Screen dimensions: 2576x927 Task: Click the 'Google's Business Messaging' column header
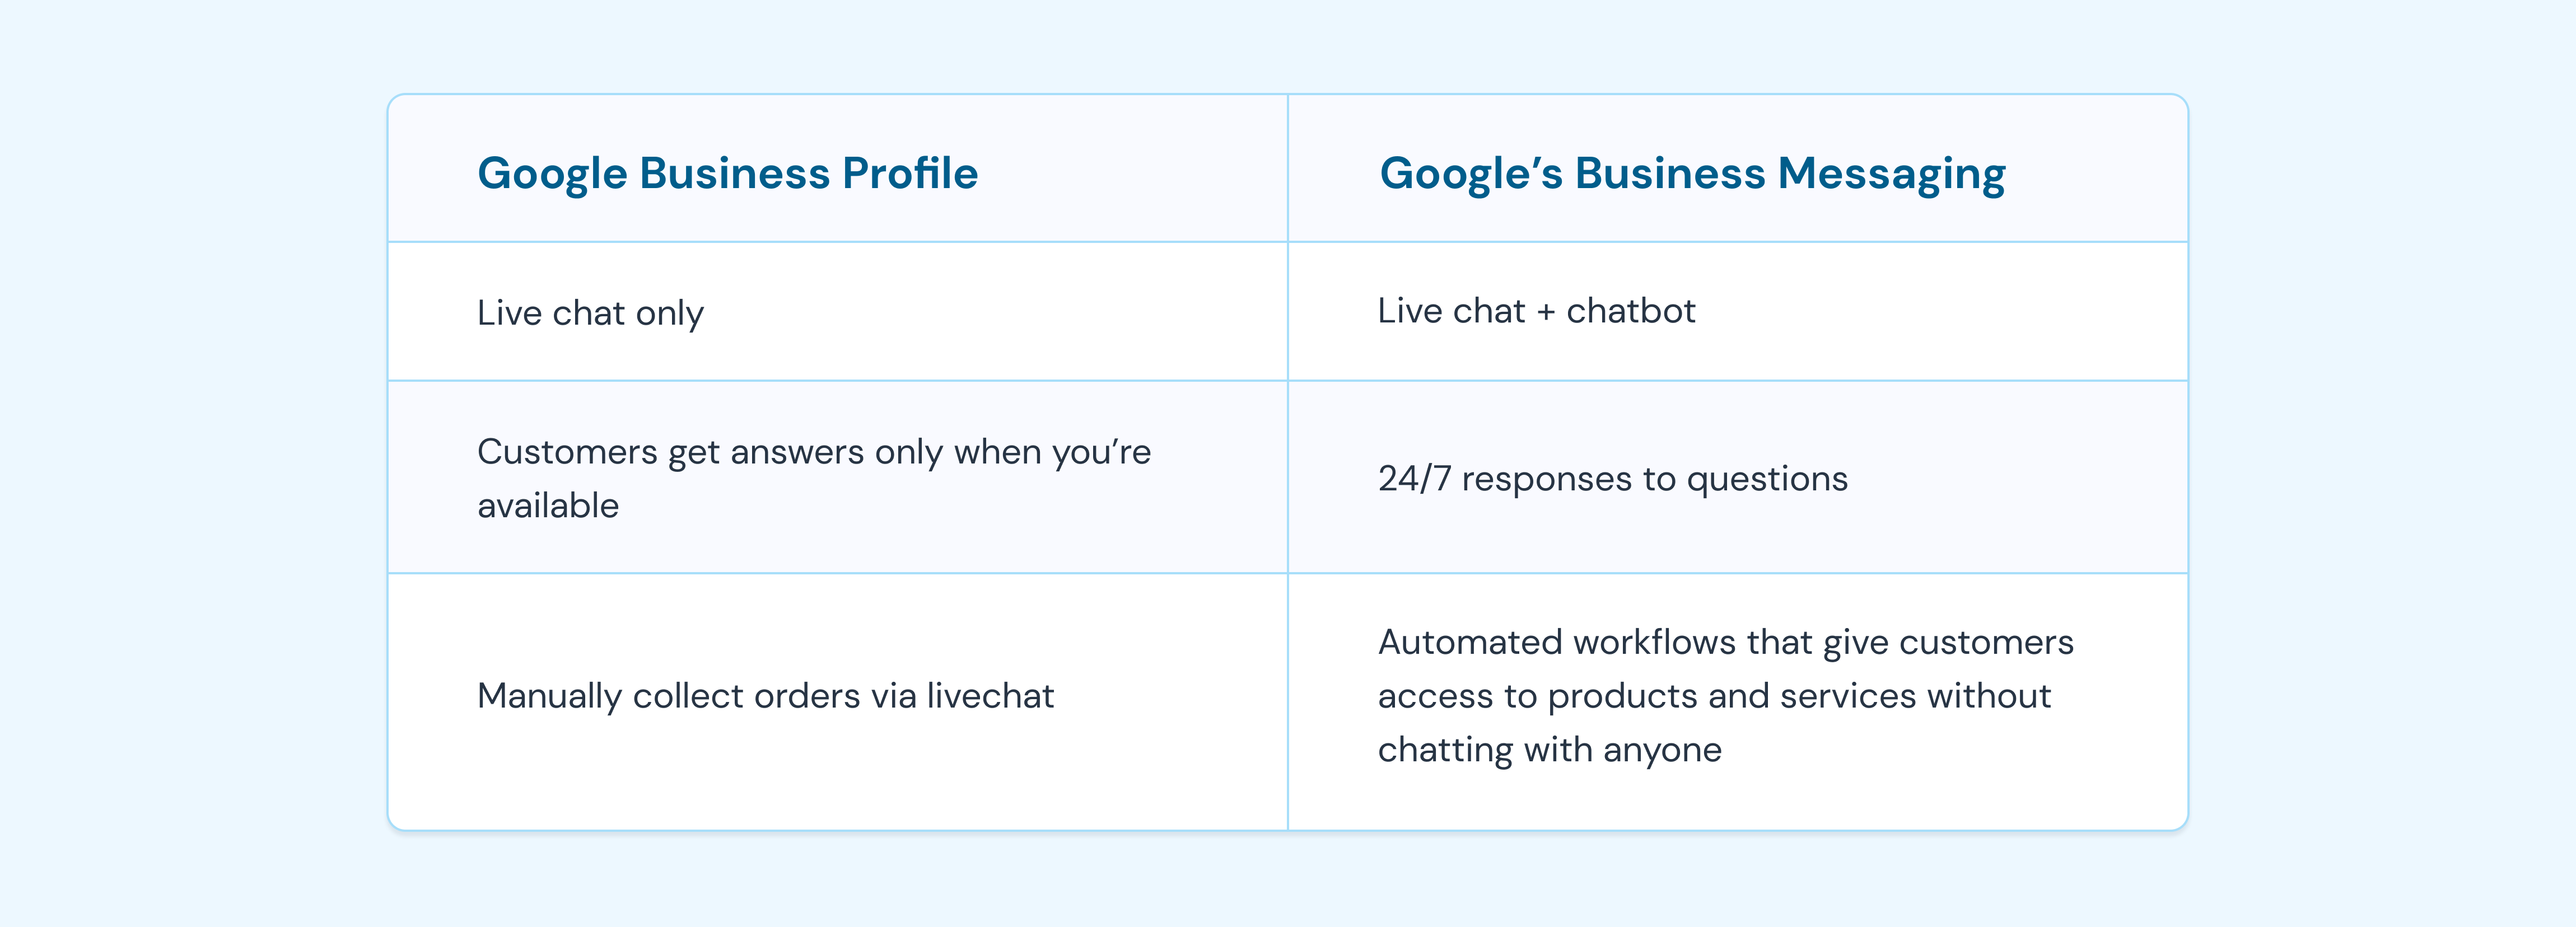1692,174
